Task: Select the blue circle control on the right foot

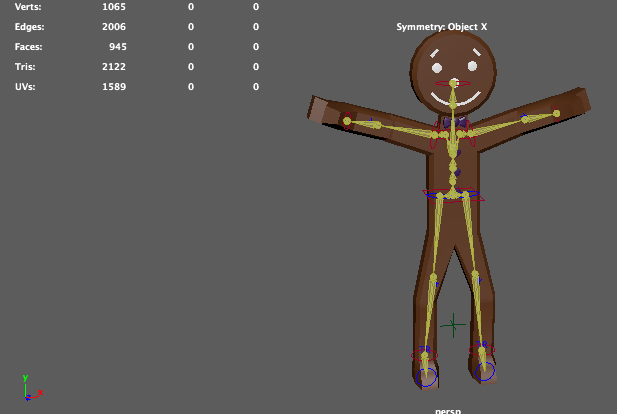Action: coord(487,371)
